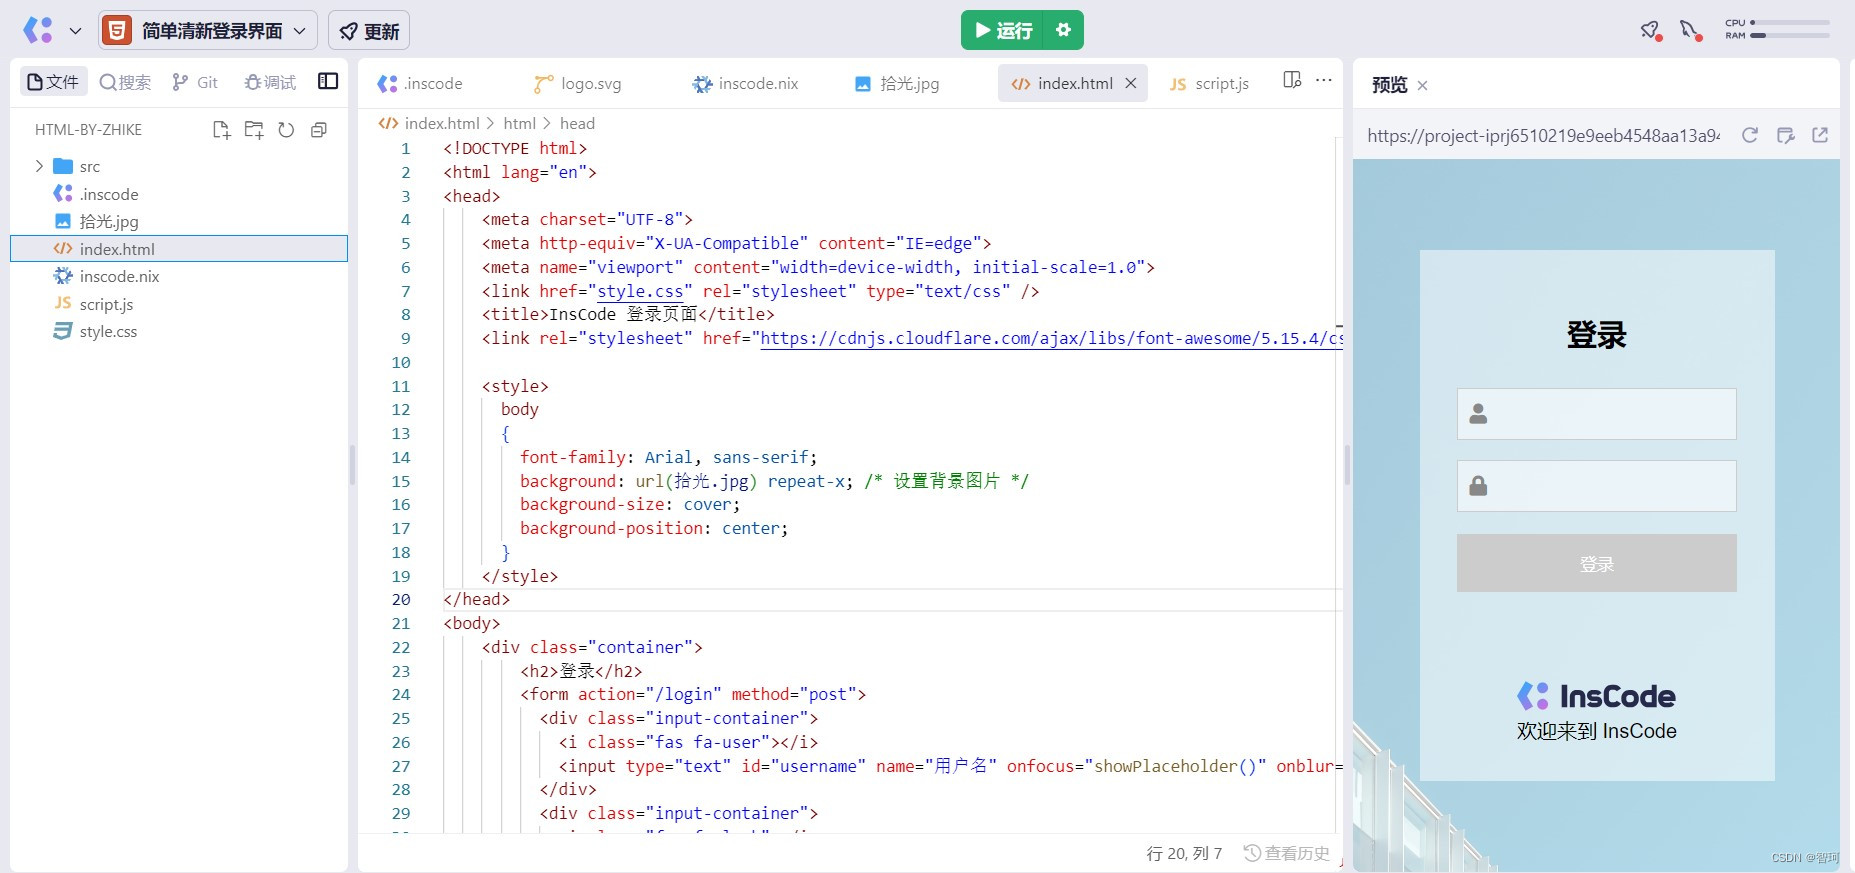
Task: Create a new folder icon
Action: pos(254,130)
